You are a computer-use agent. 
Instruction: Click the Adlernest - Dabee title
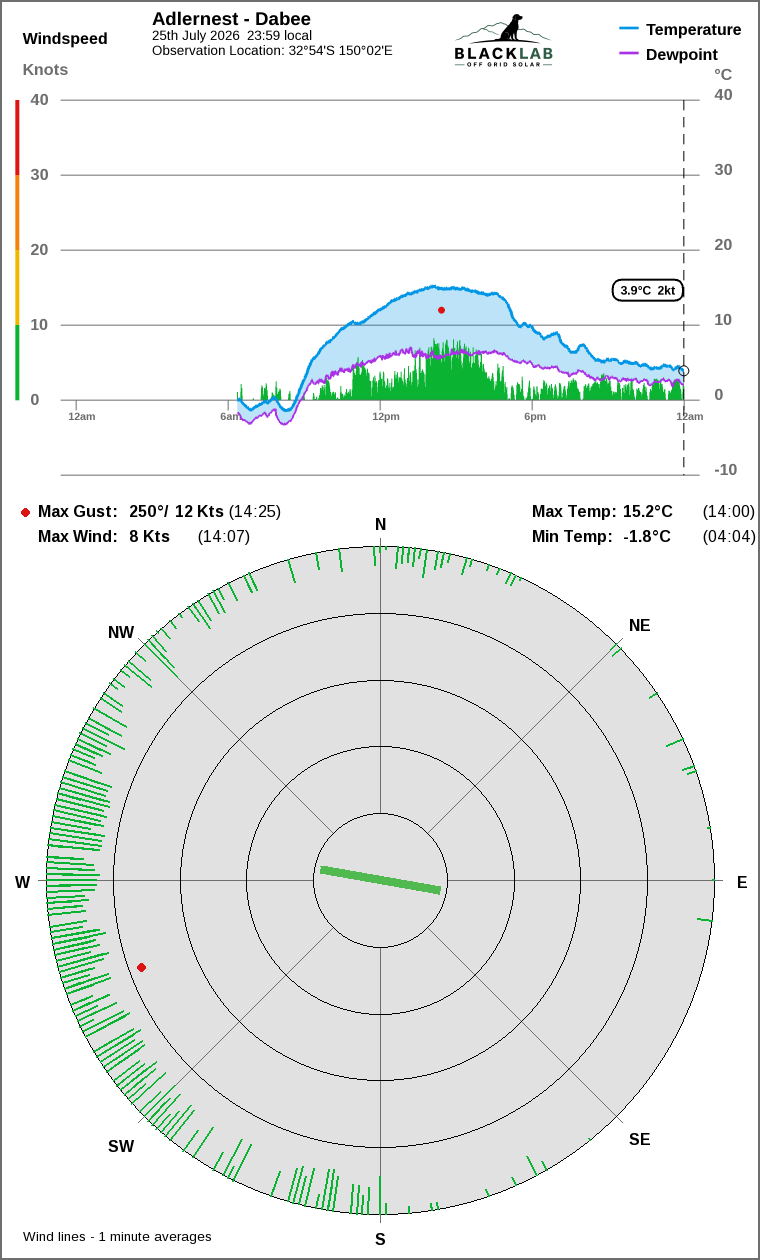[231, 19]
